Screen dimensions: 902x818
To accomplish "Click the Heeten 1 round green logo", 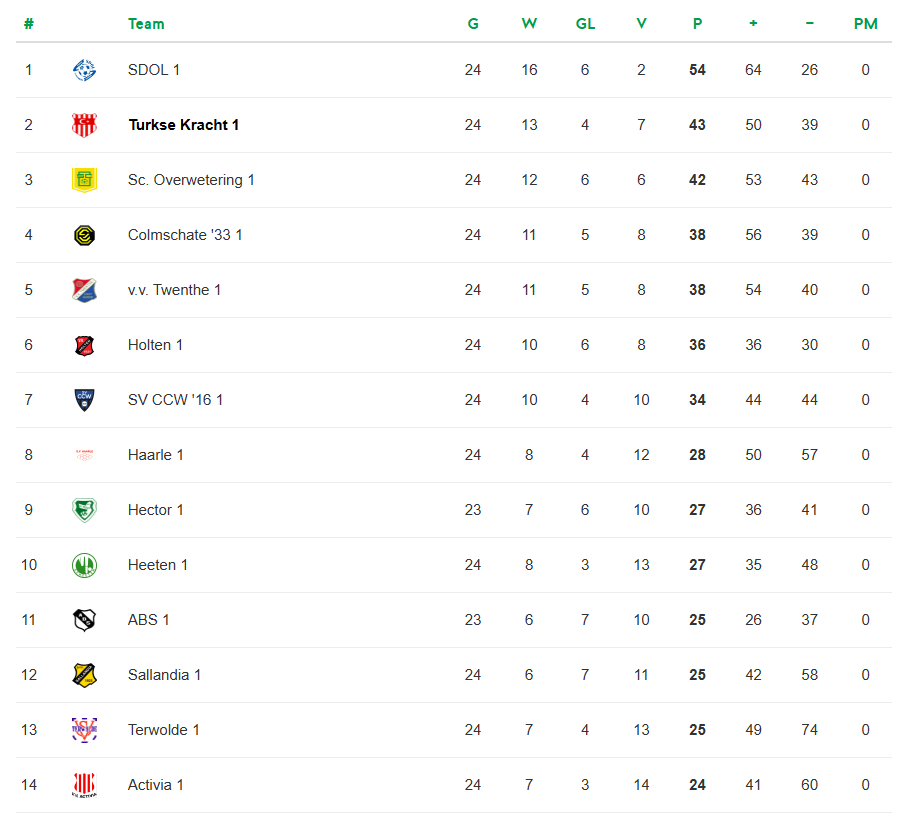I will 85,565.
